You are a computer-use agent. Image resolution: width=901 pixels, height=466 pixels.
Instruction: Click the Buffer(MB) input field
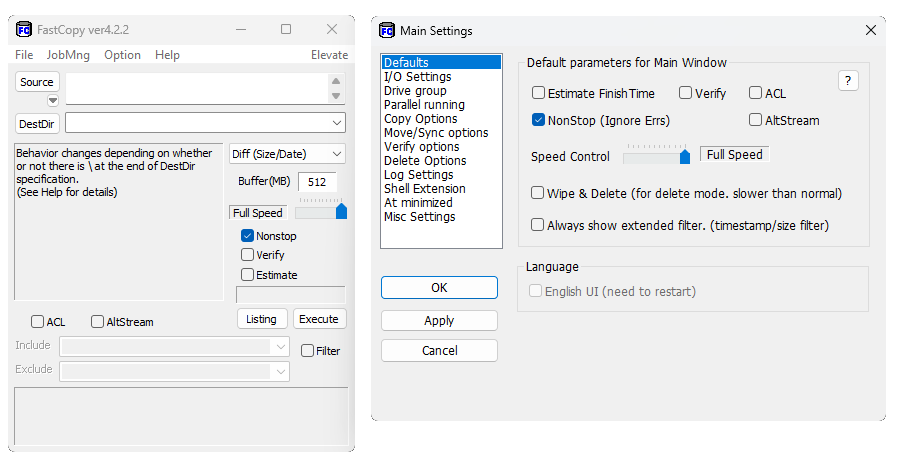(318, 182)
